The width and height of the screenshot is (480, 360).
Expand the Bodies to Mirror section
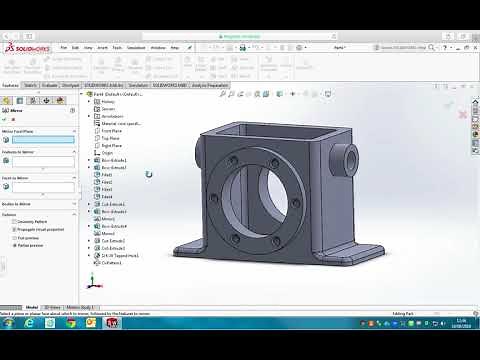(x=74, y=204)
